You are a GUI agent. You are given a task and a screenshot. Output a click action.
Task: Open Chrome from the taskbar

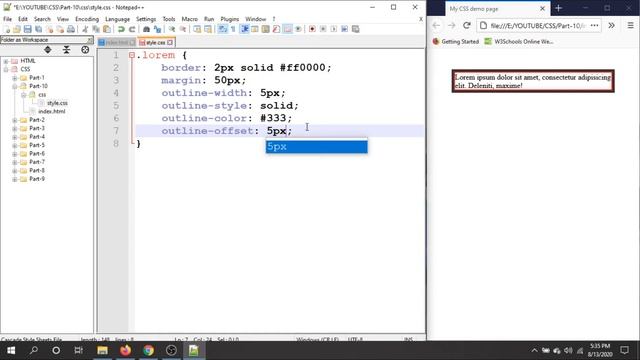point(149,350)
